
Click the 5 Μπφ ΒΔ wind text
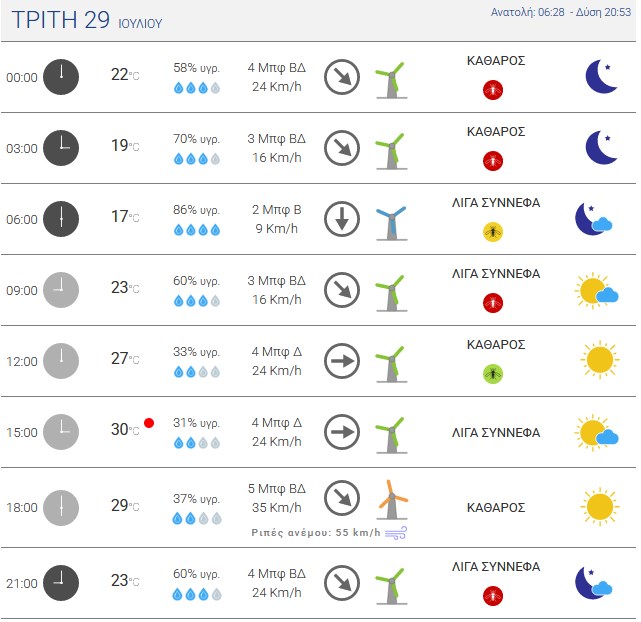[x=277, y=488]
